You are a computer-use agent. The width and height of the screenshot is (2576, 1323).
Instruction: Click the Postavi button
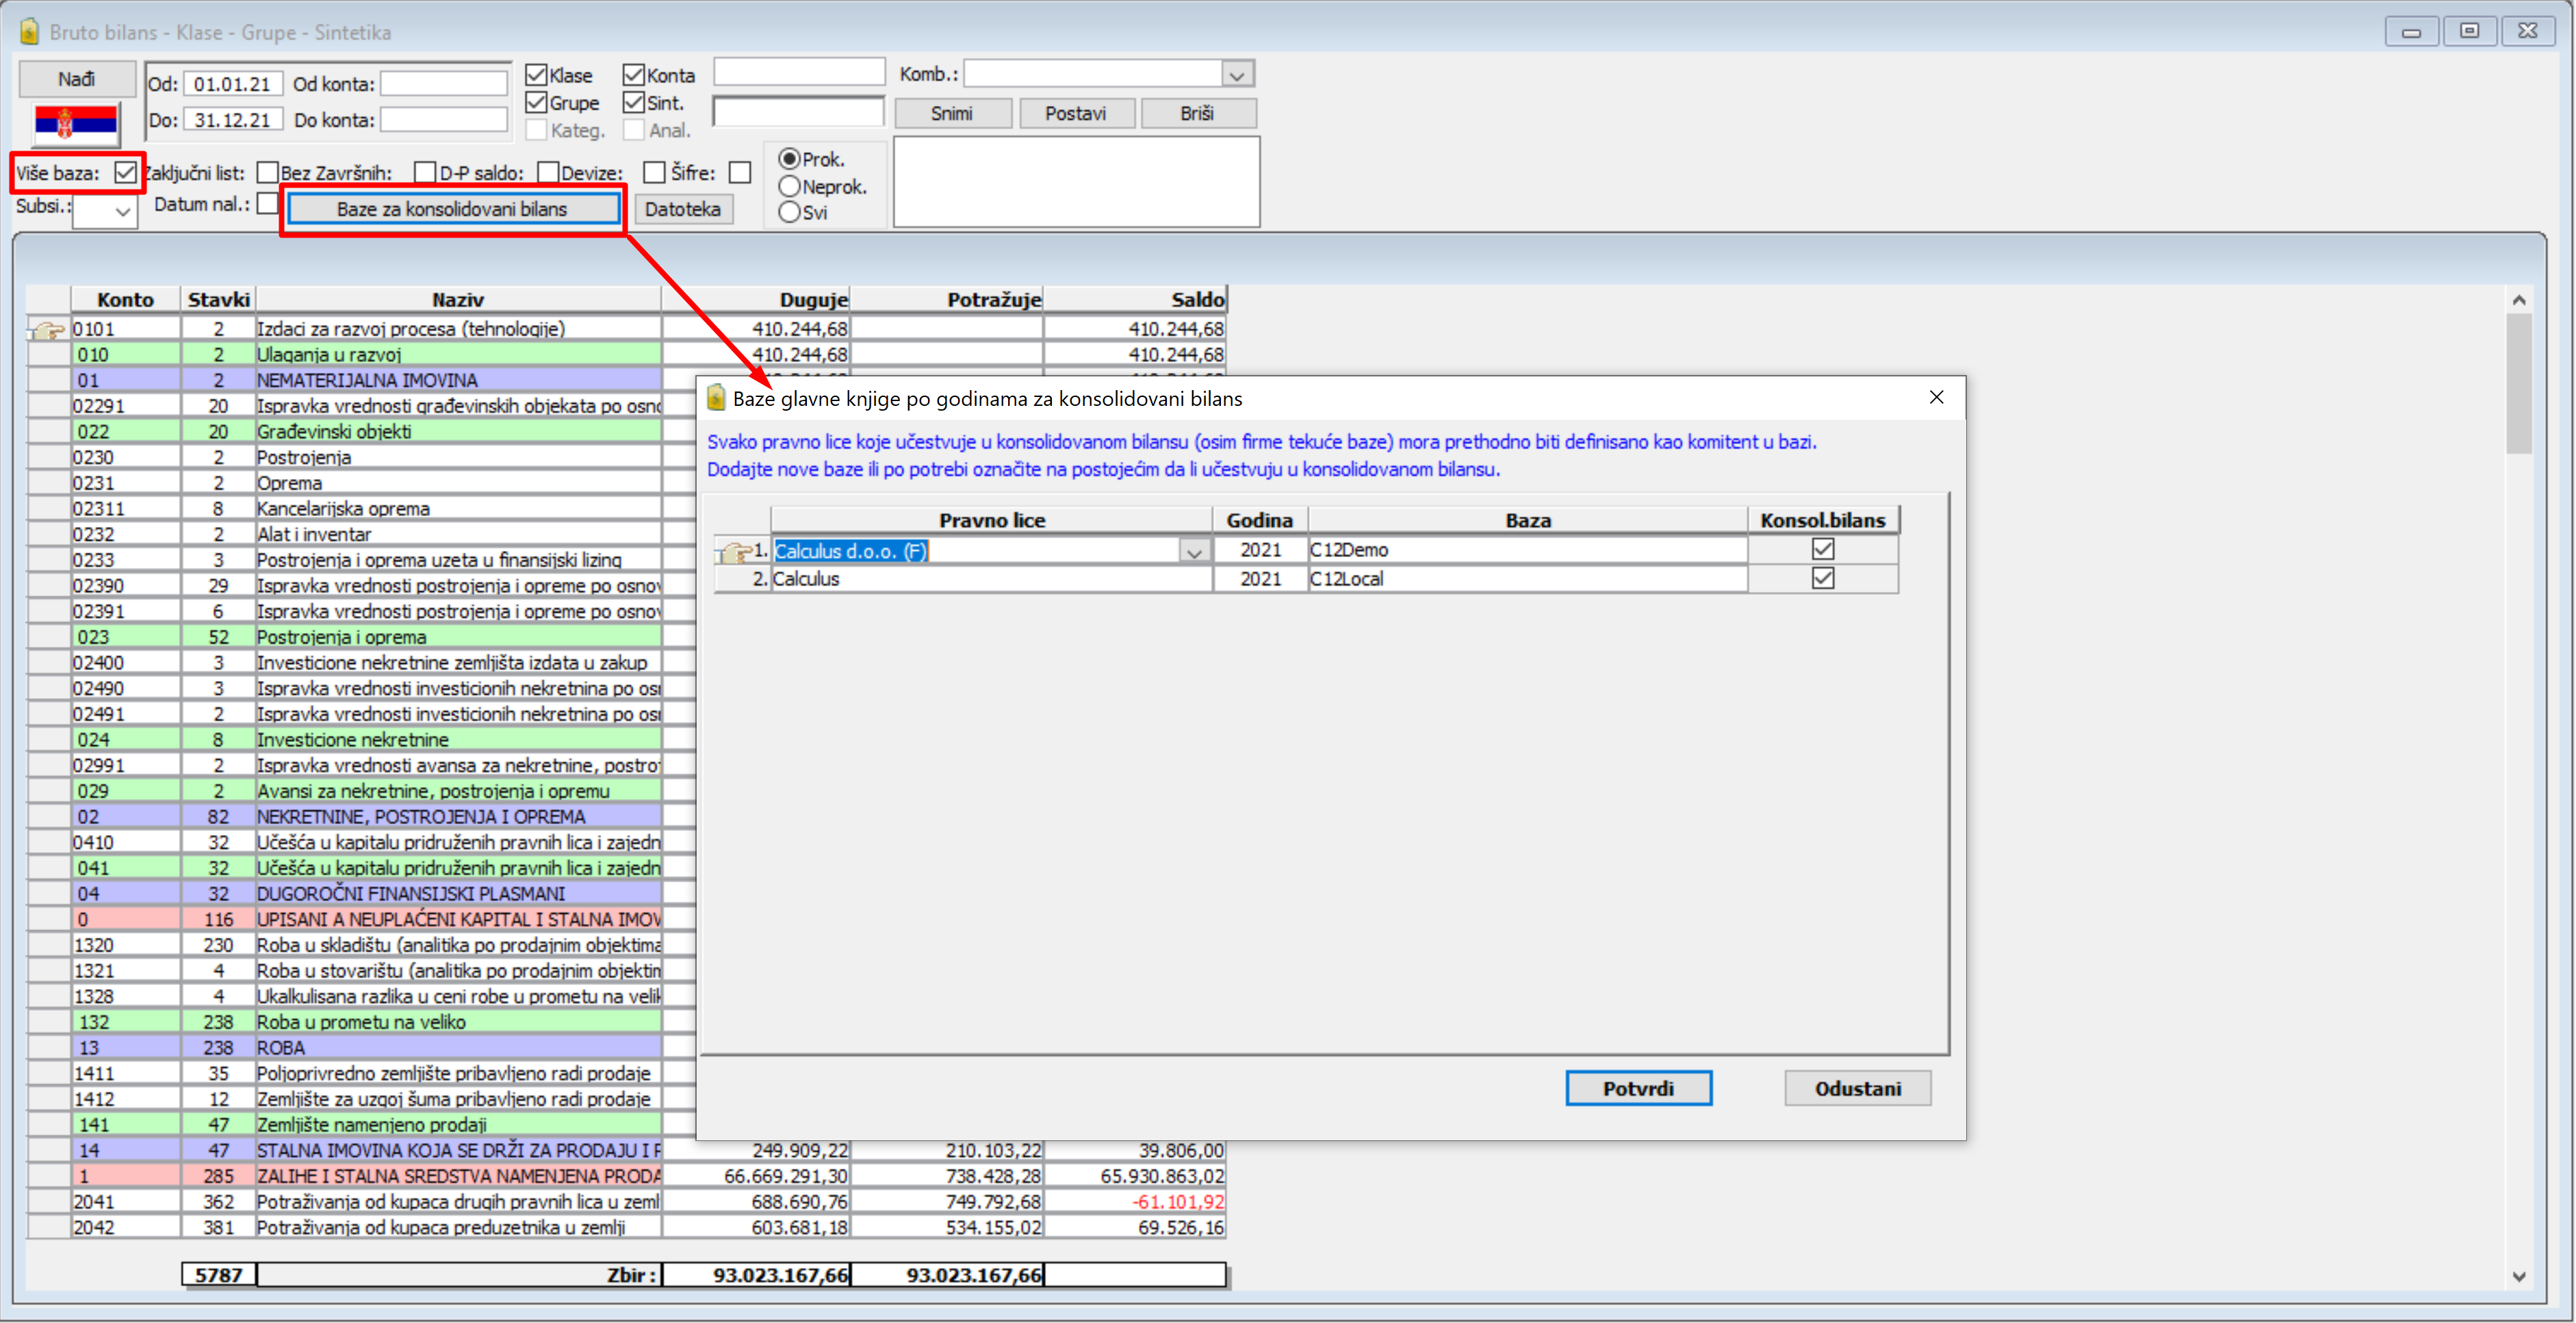tap(1076, 113)
